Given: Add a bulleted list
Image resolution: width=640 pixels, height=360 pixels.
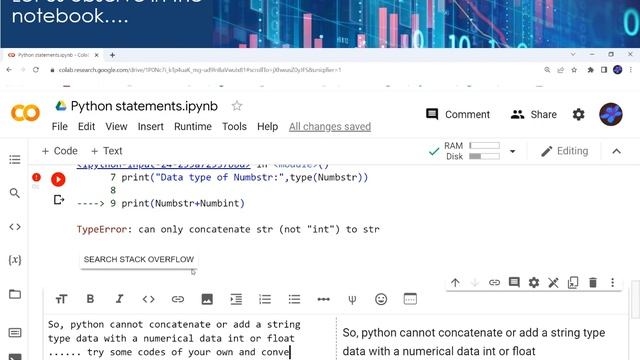Looking at the screenshot, I should point(294,299).
